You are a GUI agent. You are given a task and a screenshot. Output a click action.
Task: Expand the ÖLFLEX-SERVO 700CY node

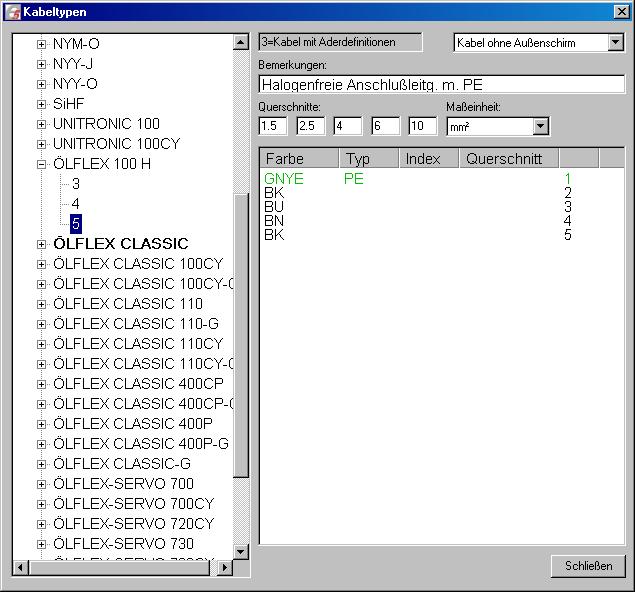tap(41, 504)
